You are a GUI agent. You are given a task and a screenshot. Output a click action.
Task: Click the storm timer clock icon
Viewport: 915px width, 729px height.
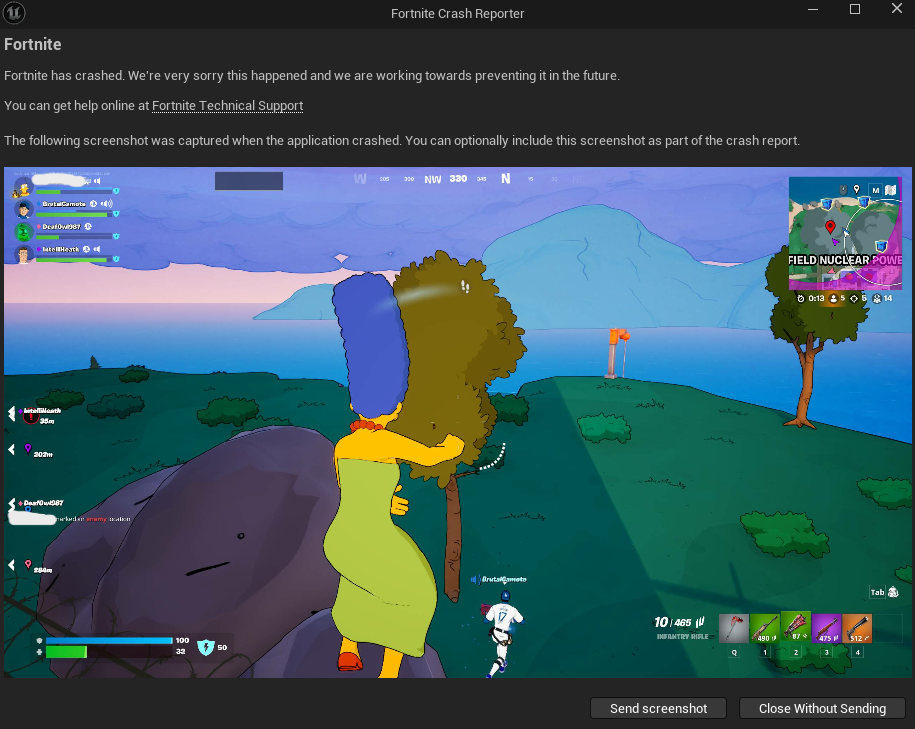pos(801,298)
